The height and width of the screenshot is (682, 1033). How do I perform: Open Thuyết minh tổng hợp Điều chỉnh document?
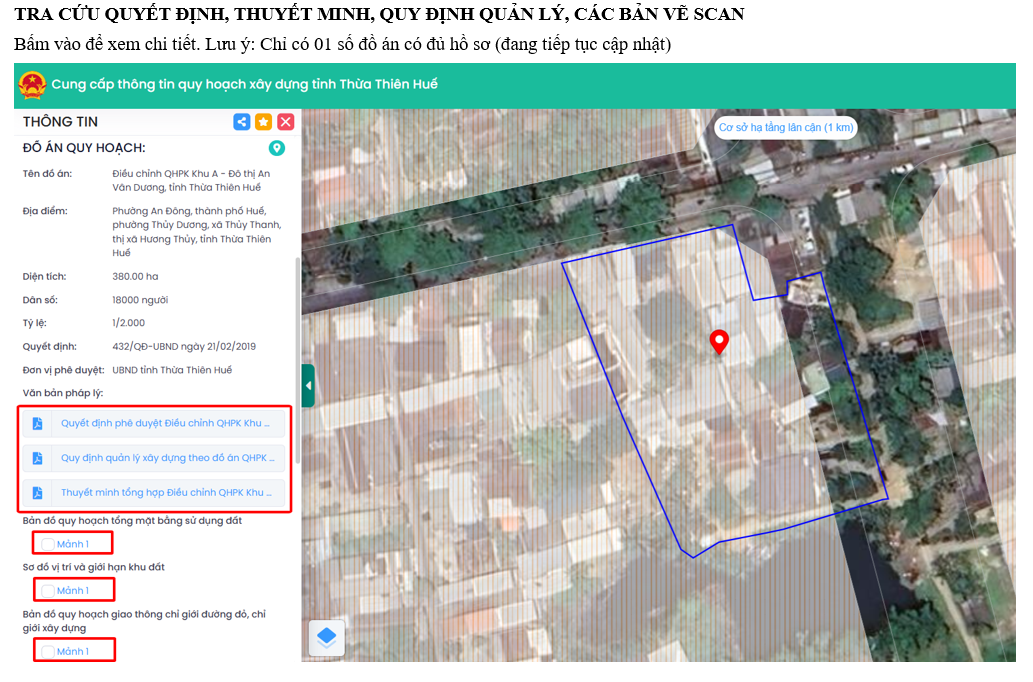click(166, 493)
